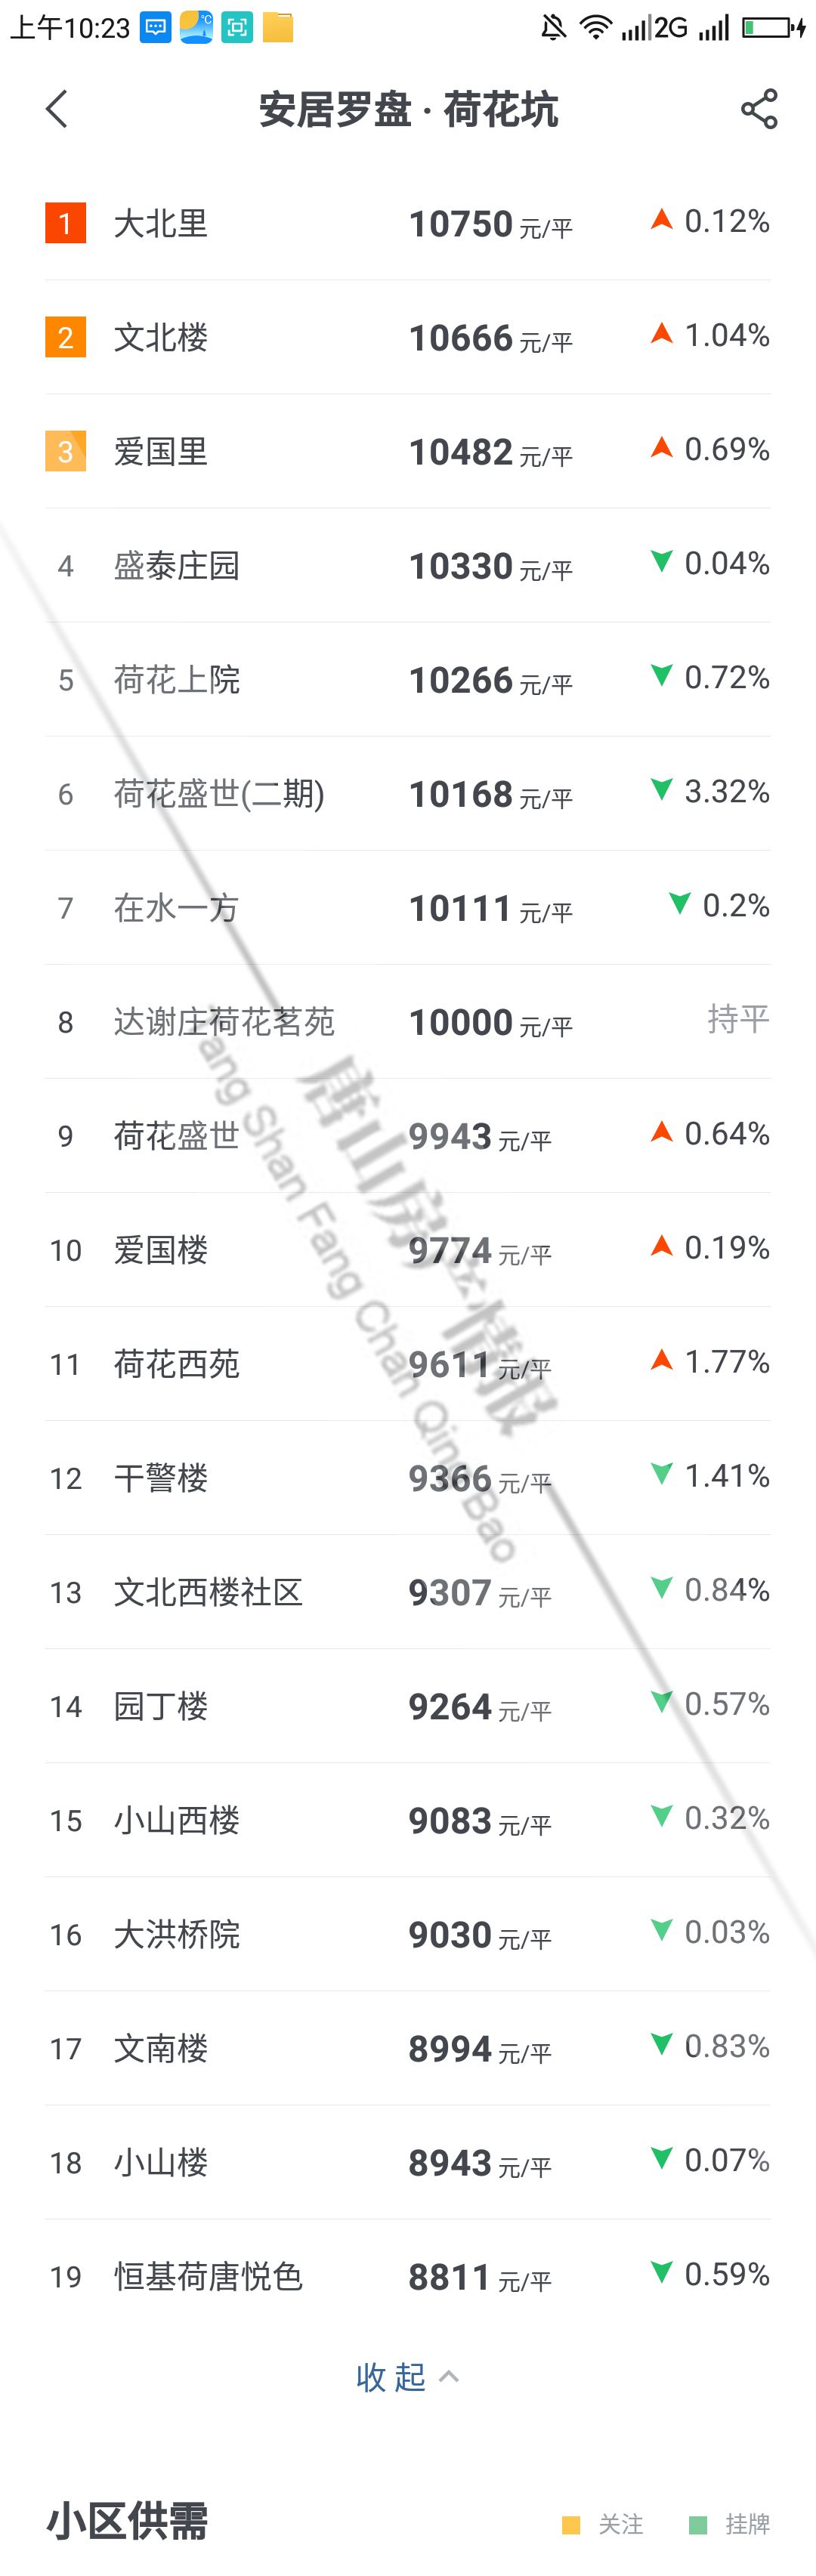Collapse the list with 收起
The image size is (816, 2576).
pyautogui.click(x=391, y=2377)
